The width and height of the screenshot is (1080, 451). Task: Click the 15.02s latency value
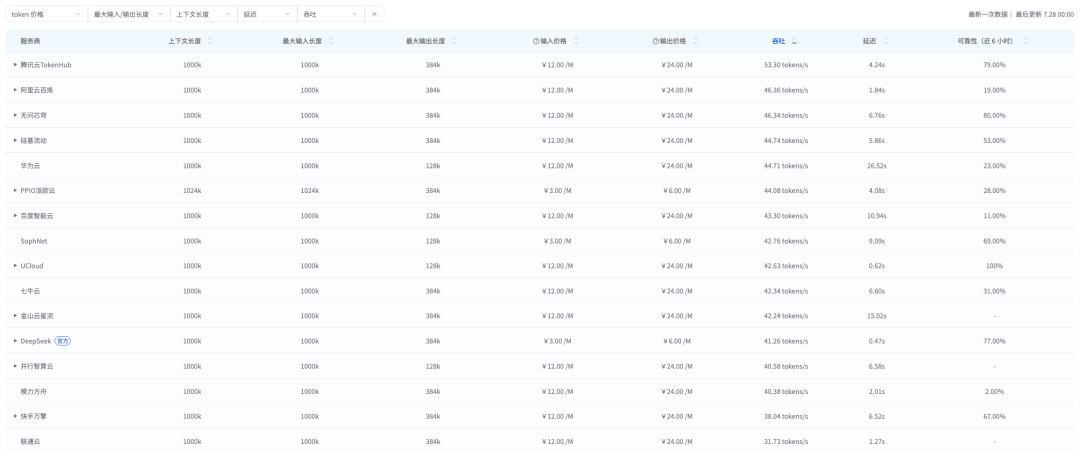(x=877, y=315)
